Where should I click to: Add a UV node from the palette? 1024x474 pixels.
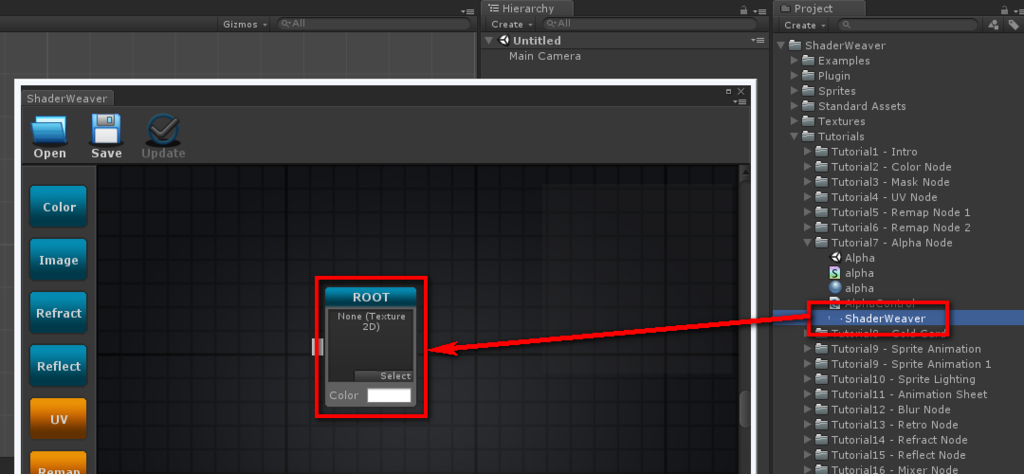point(59,419)
